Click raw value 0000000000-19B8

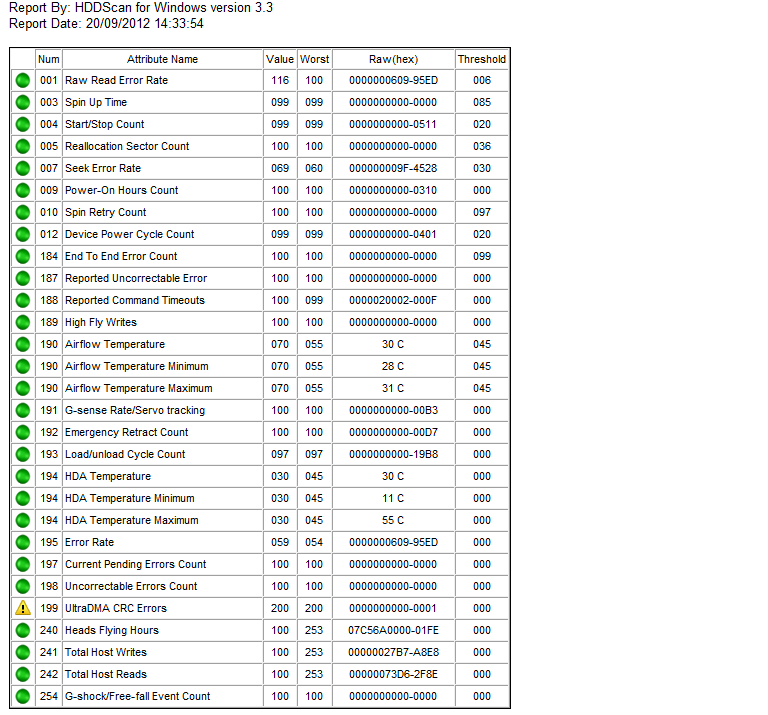[x=393, y=454]
